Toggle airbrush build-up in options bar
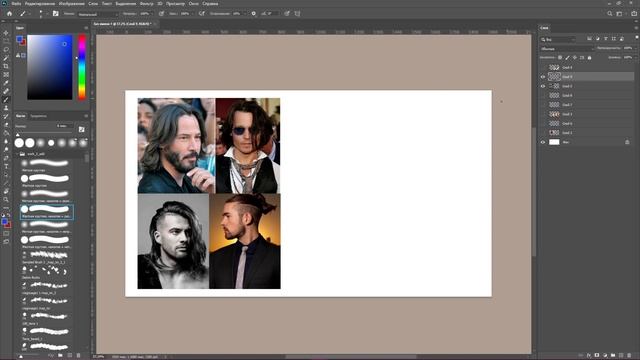The height and width of the screenshot is (360, 640). coord(202,13)
